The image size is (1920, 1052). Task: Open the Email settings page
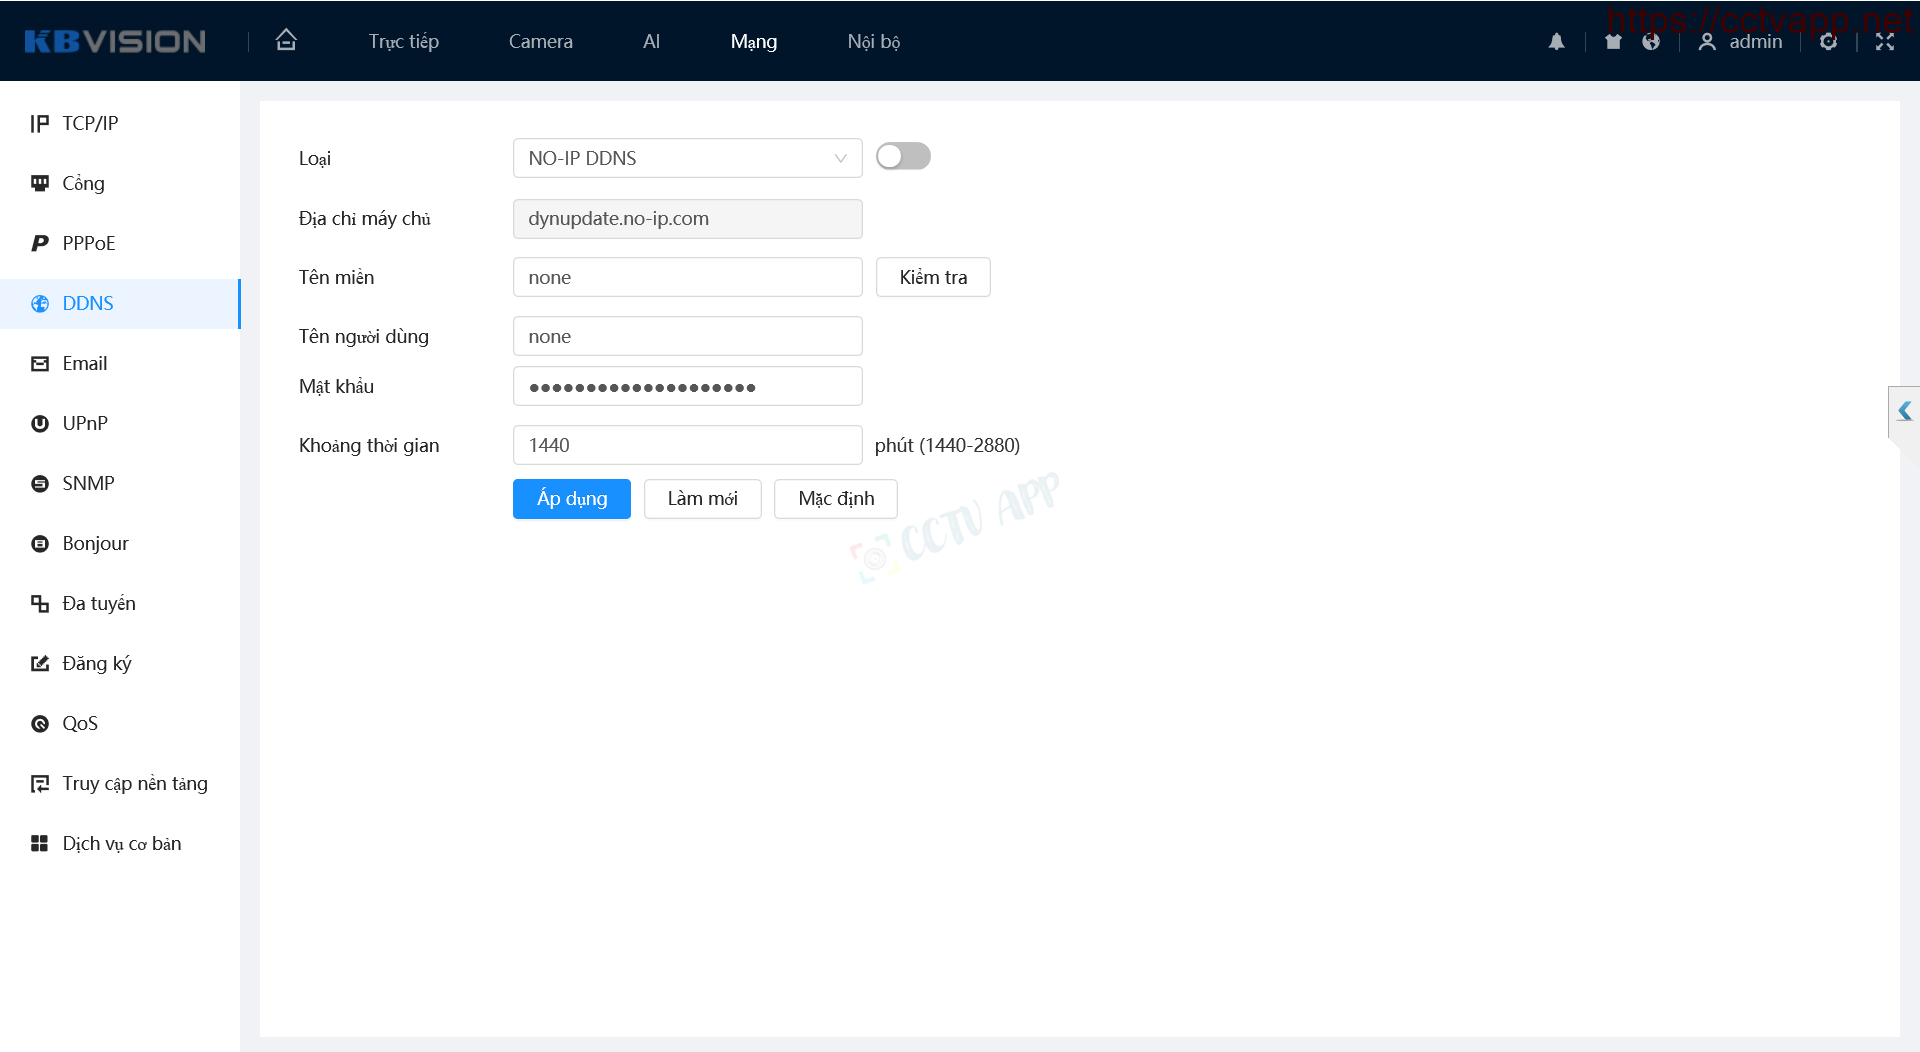[x=84, y=363]
